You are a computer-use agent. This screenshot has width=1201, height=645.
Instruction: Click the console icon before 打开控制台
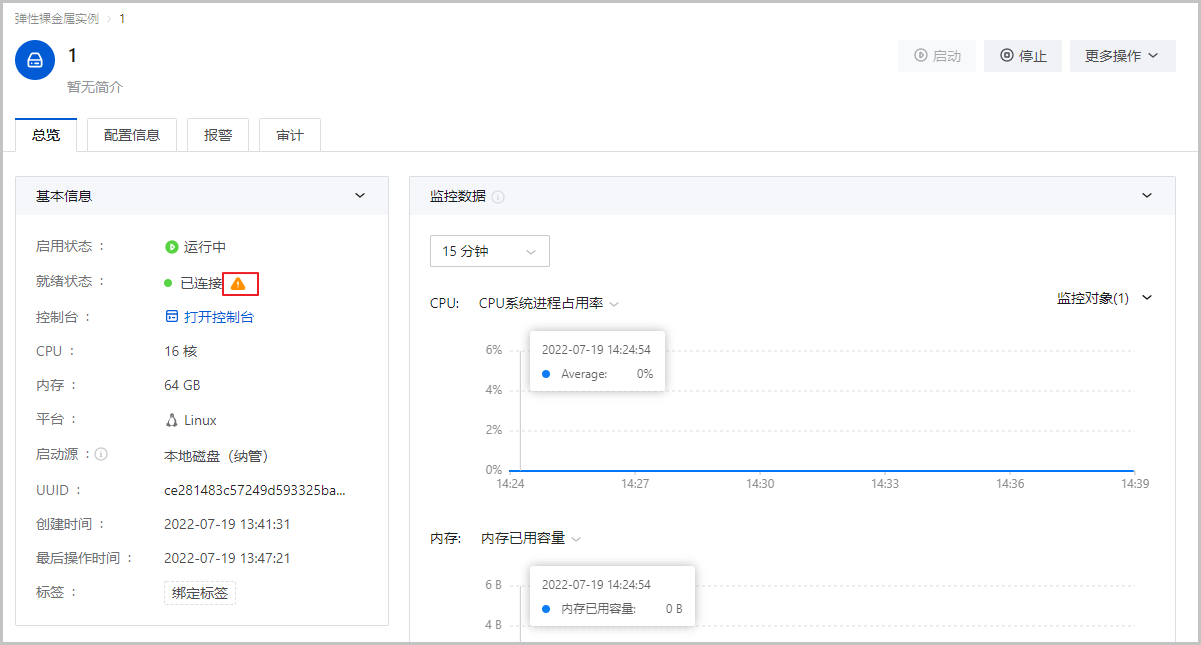[x=171, y=317]
